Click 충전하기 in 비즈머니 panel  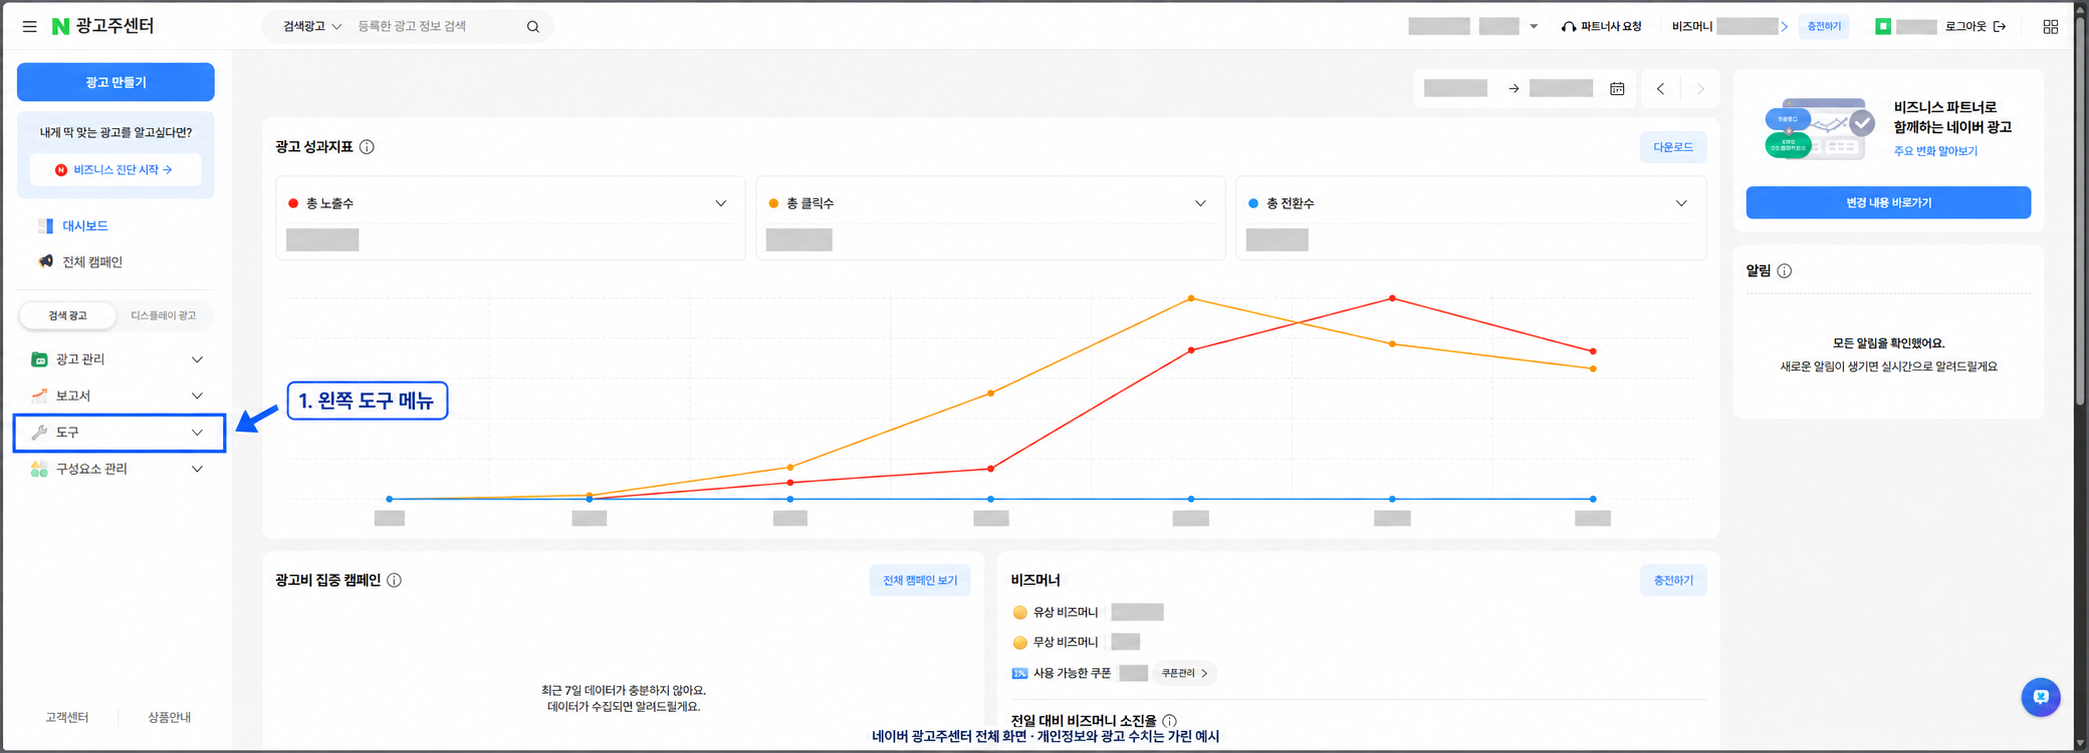[1673, 580]
